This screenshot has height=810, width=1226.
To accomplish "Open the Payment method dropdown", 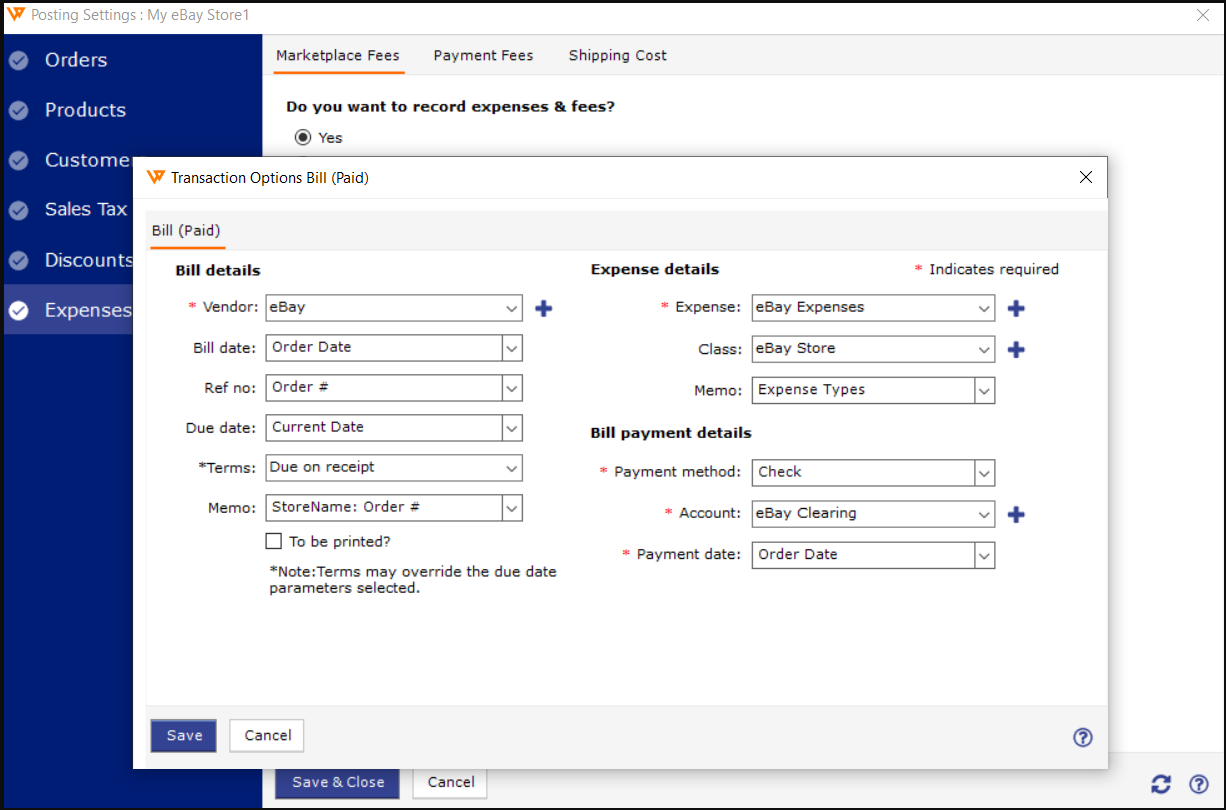I will 984,473.
